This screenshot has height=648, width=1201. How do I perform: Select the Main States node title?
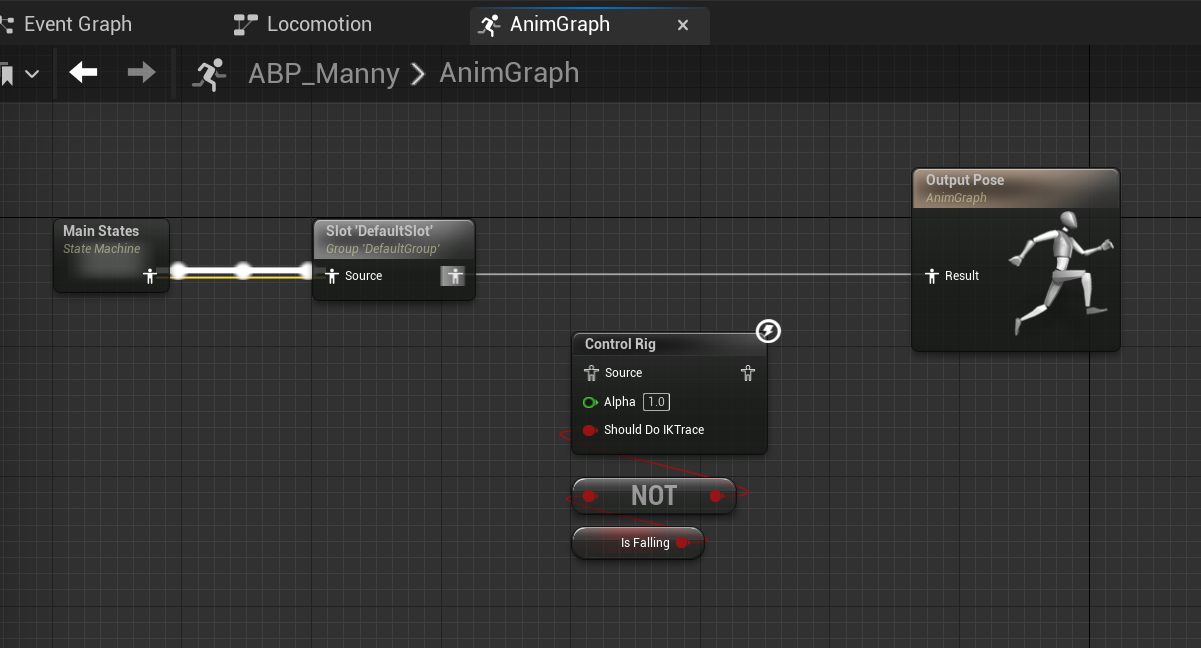[101, 231]
